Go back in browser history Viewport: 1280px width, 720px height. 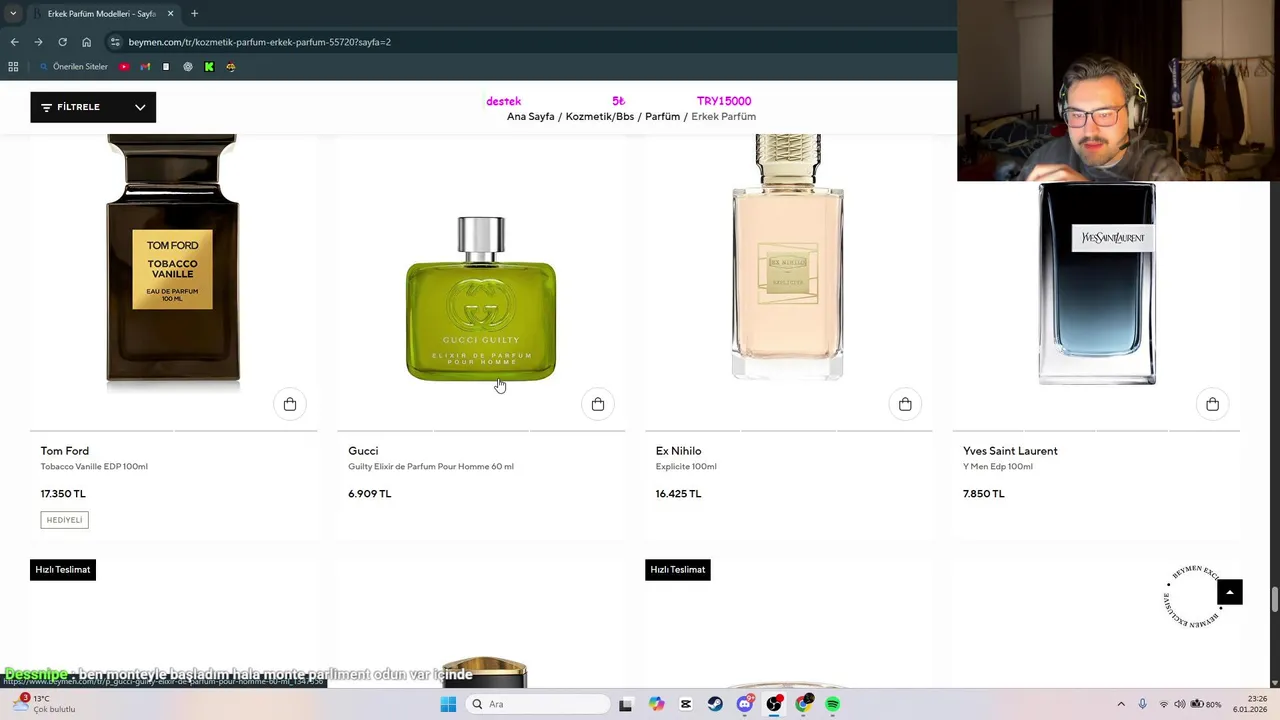pos(14,42)
